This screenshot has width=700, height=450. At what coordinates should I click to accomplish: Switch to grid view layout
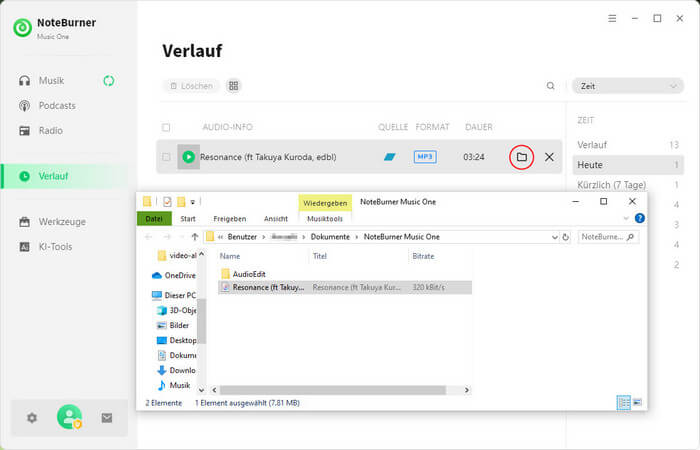pyautogui.click(x=233, y=86)
